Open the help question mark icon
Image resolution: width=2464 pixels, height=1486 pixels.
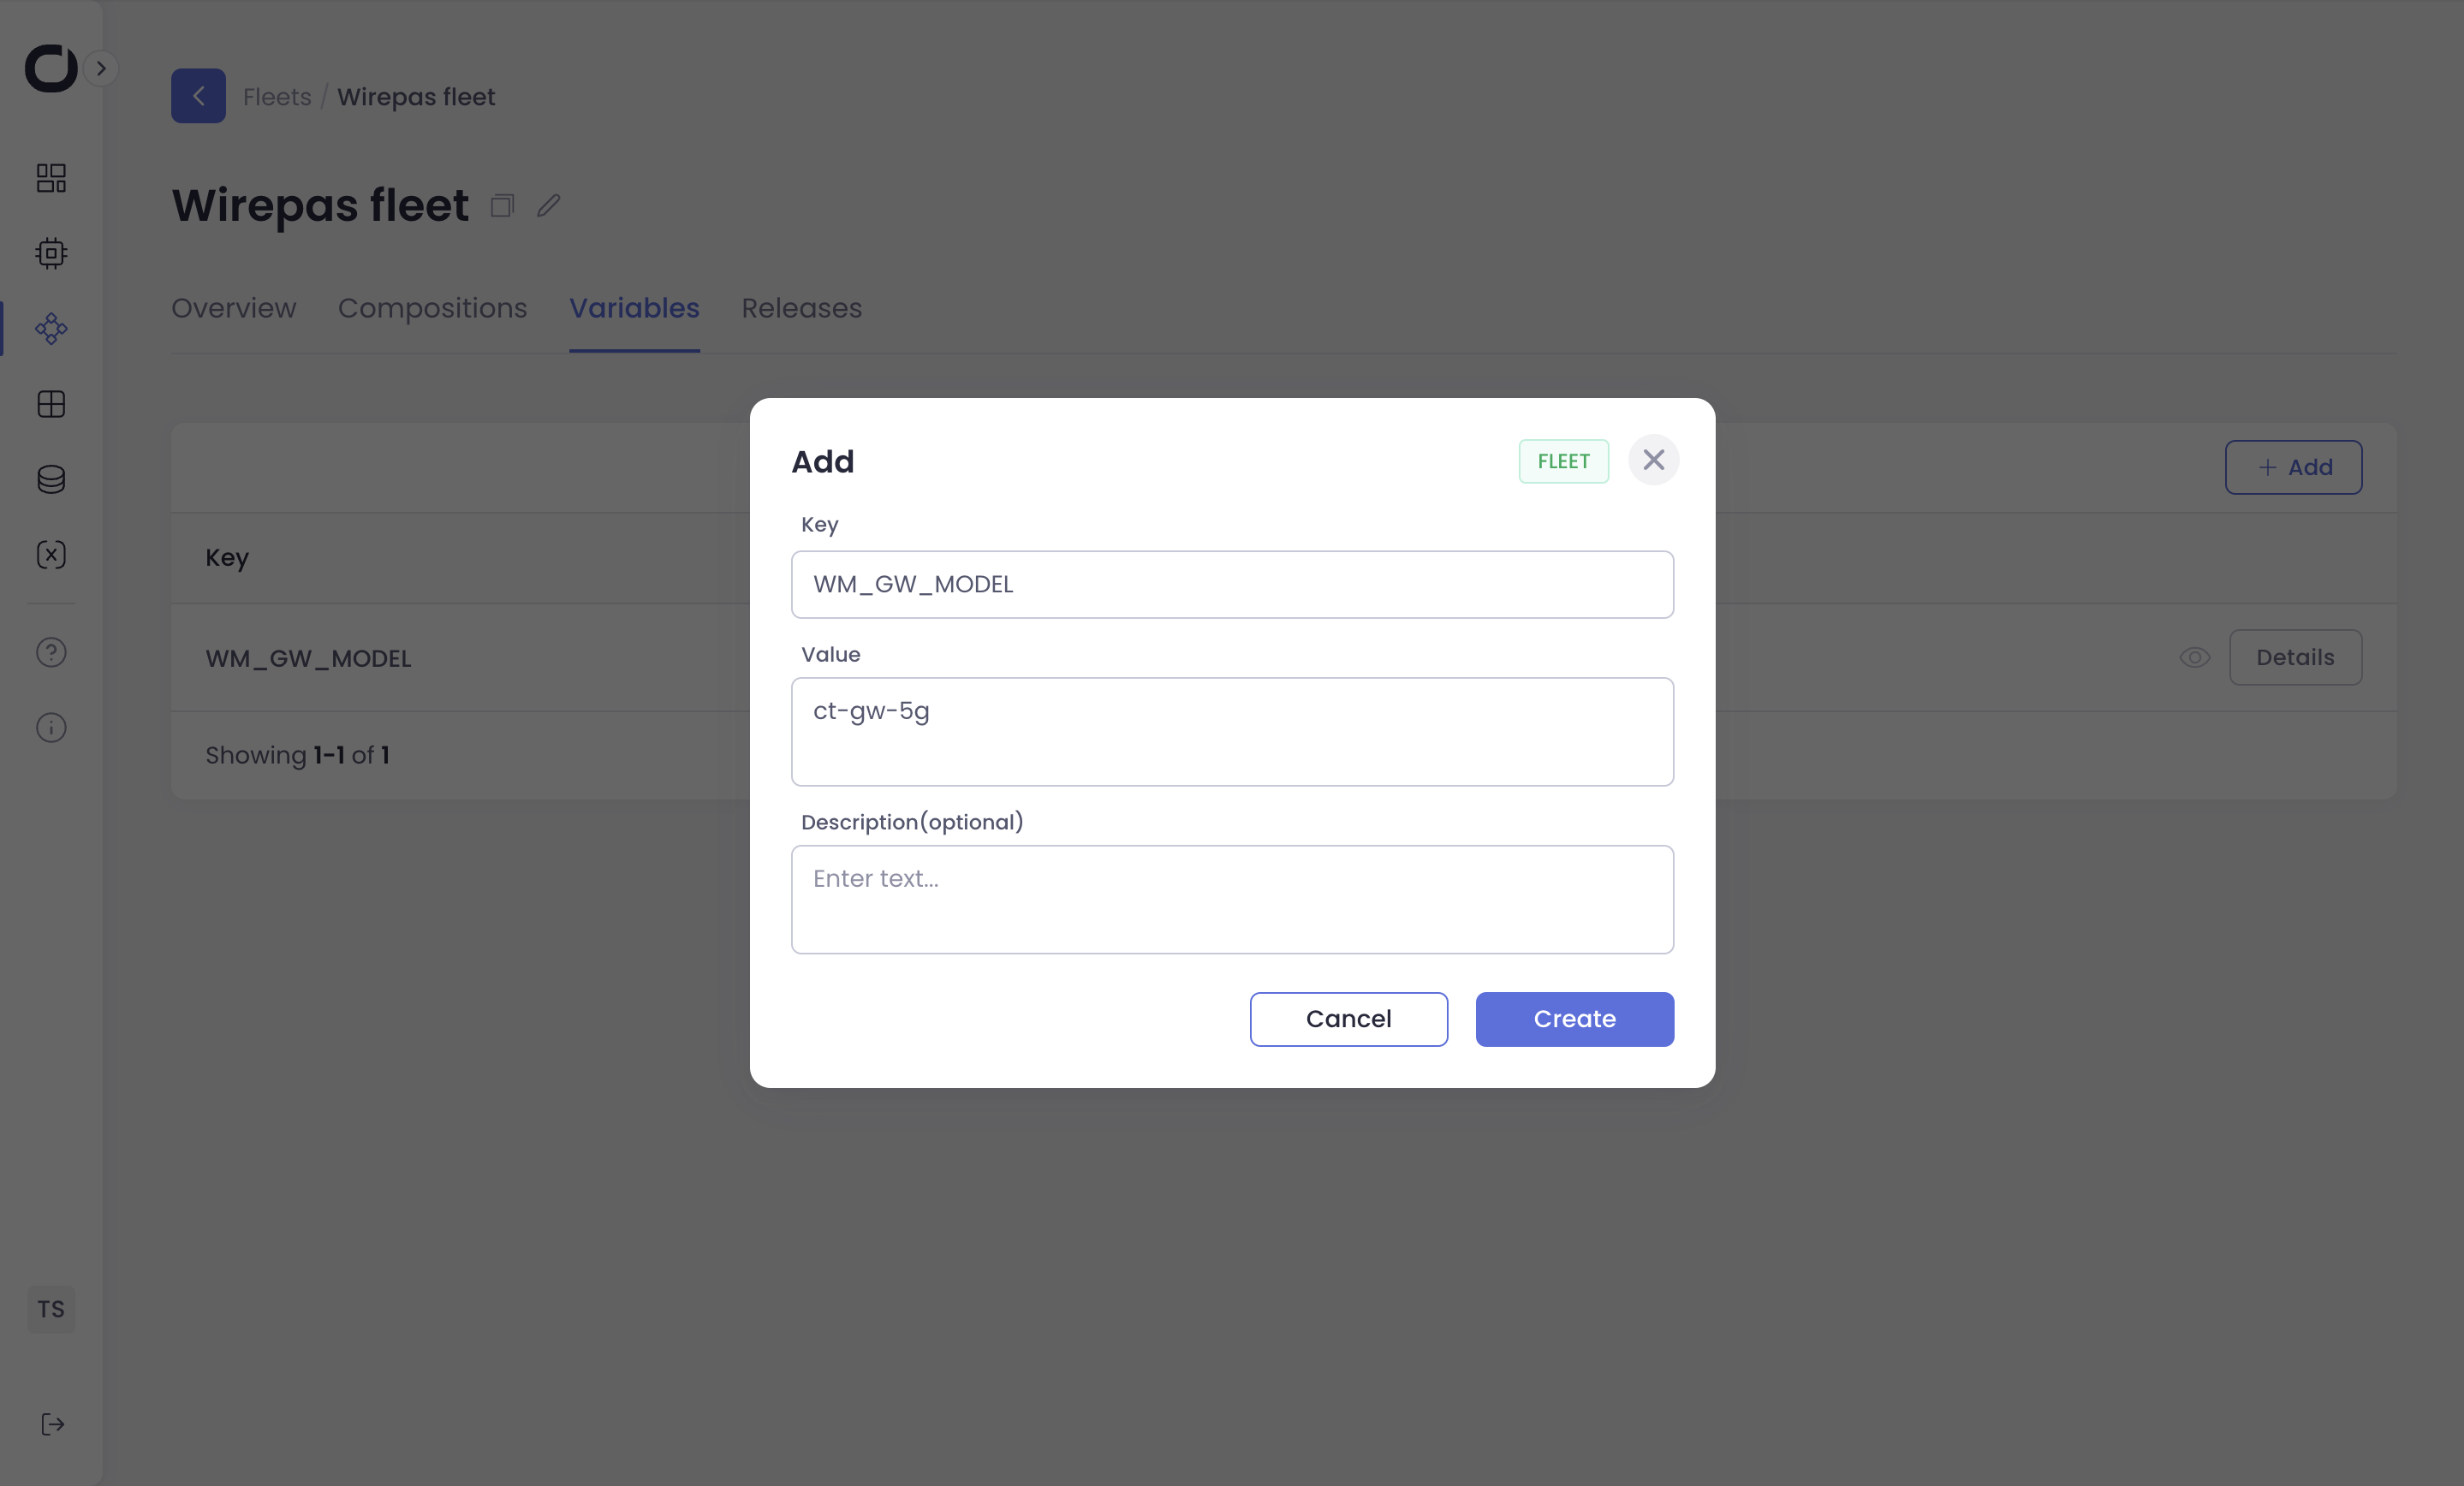click(51, 652)
